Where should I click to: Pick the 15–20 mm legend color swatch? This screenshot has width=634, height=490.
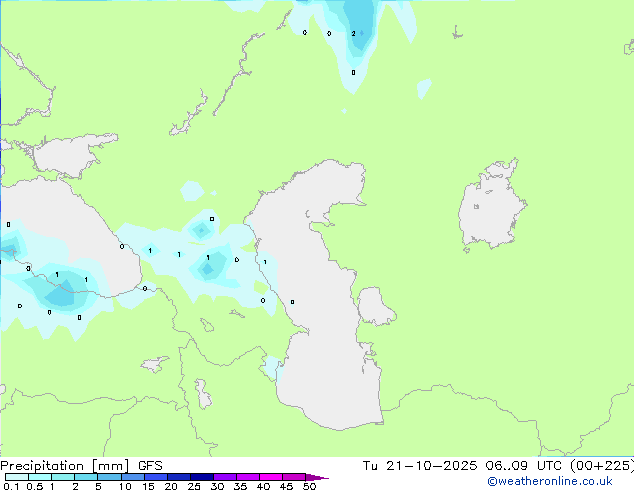tap(156, 477)
